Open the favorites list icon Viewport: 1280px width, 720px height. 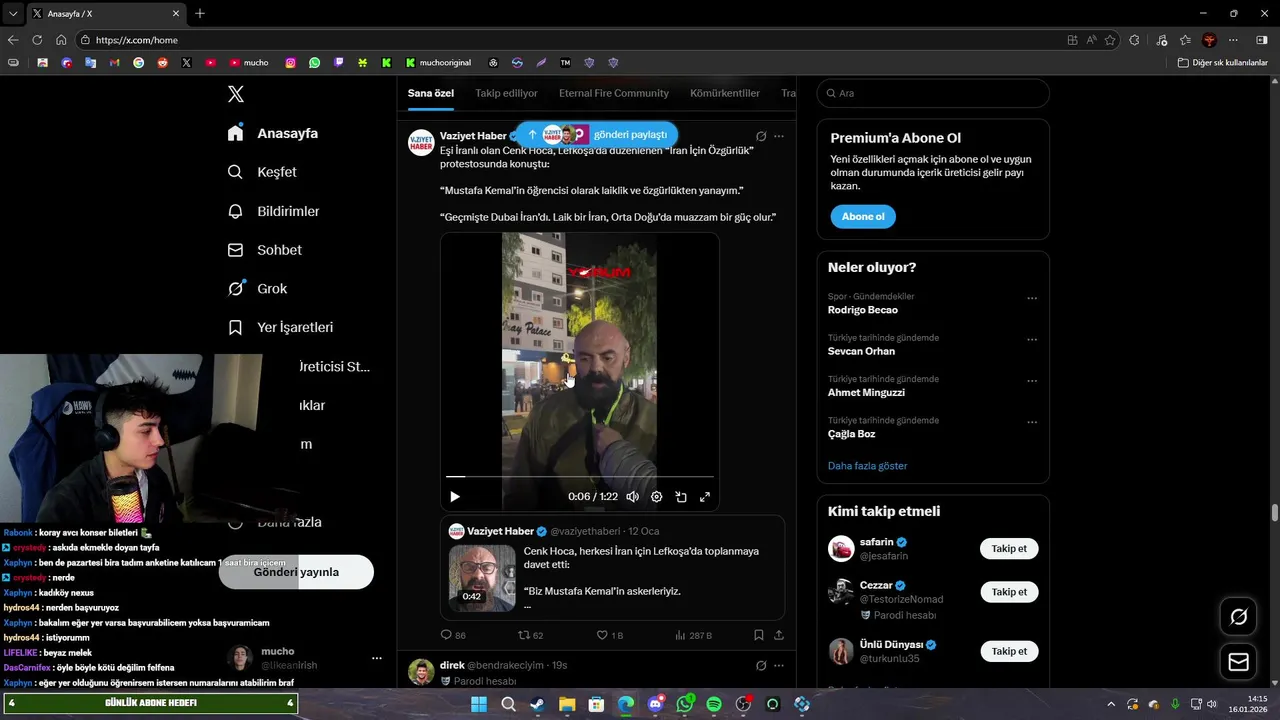tap(1185, 40)
